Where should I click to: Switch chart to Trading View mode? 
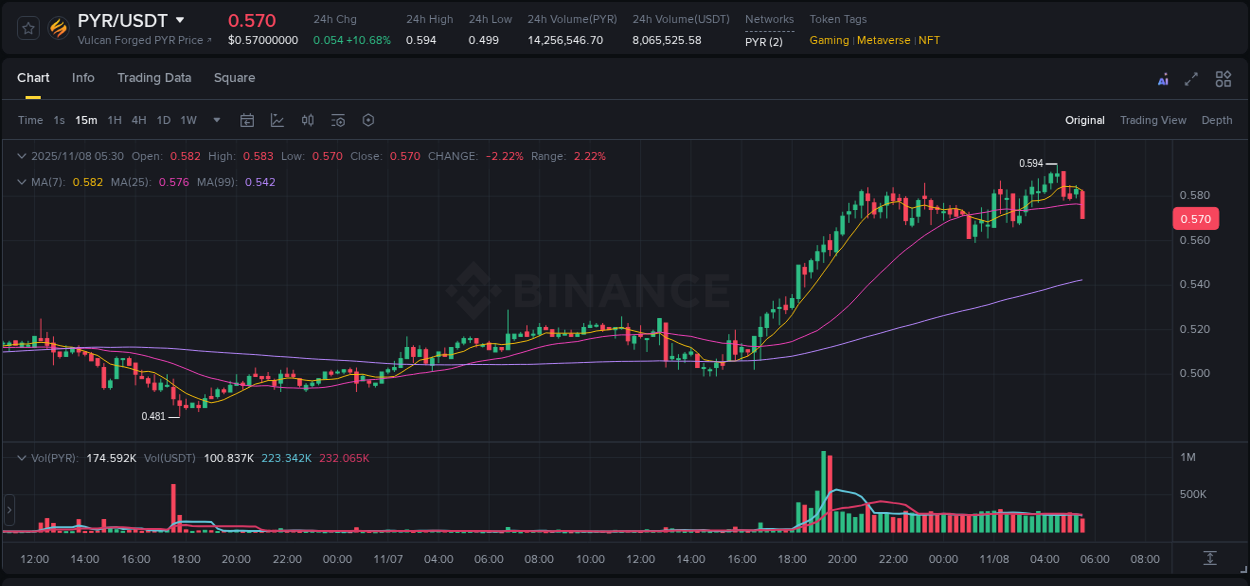click(1153, 120)
